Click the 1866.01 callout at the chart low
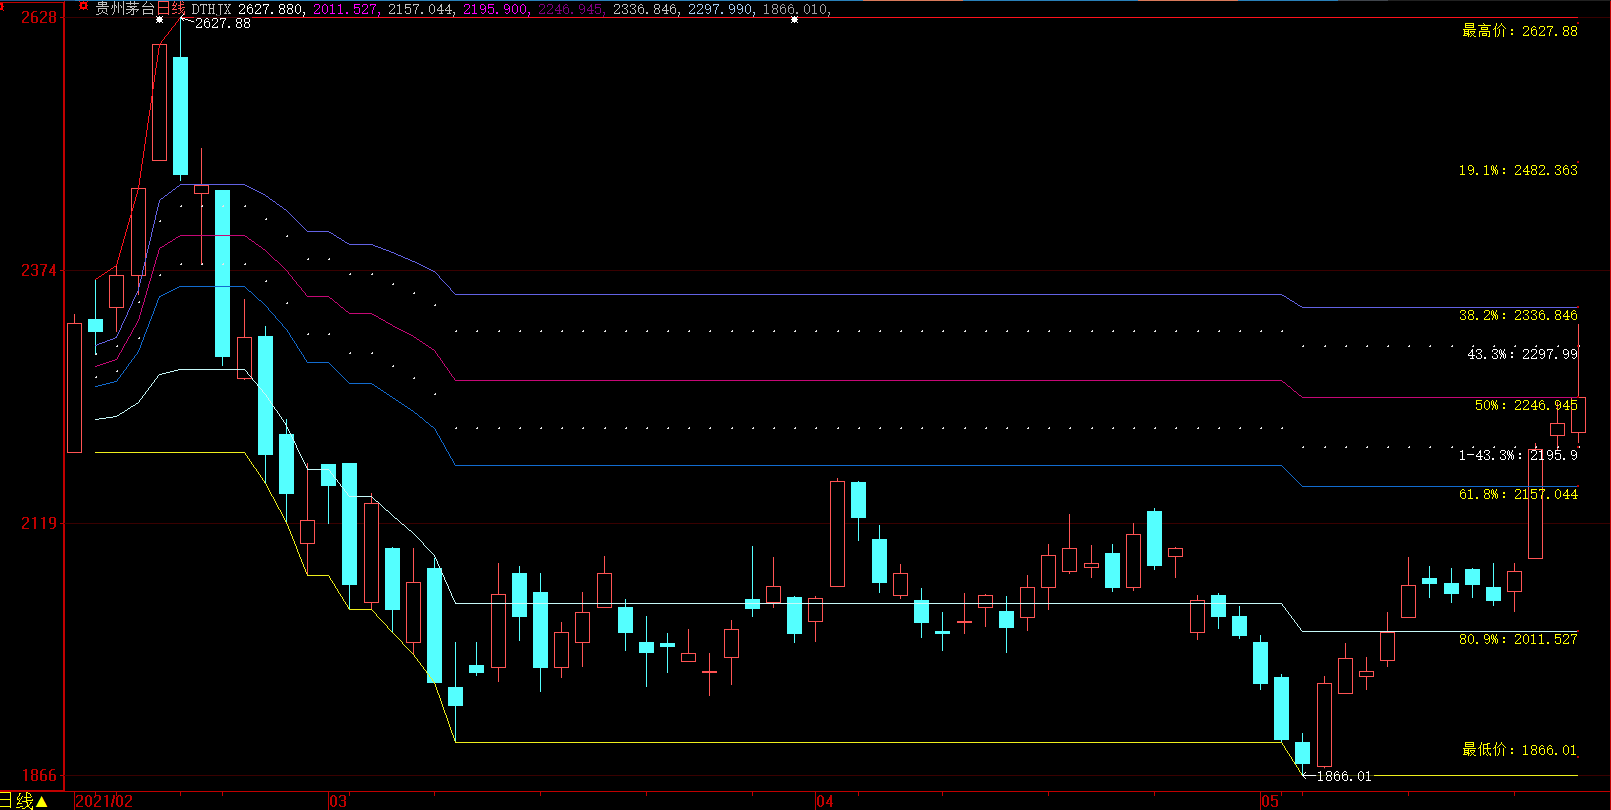1611x810 pixels. coord(1343,776)
